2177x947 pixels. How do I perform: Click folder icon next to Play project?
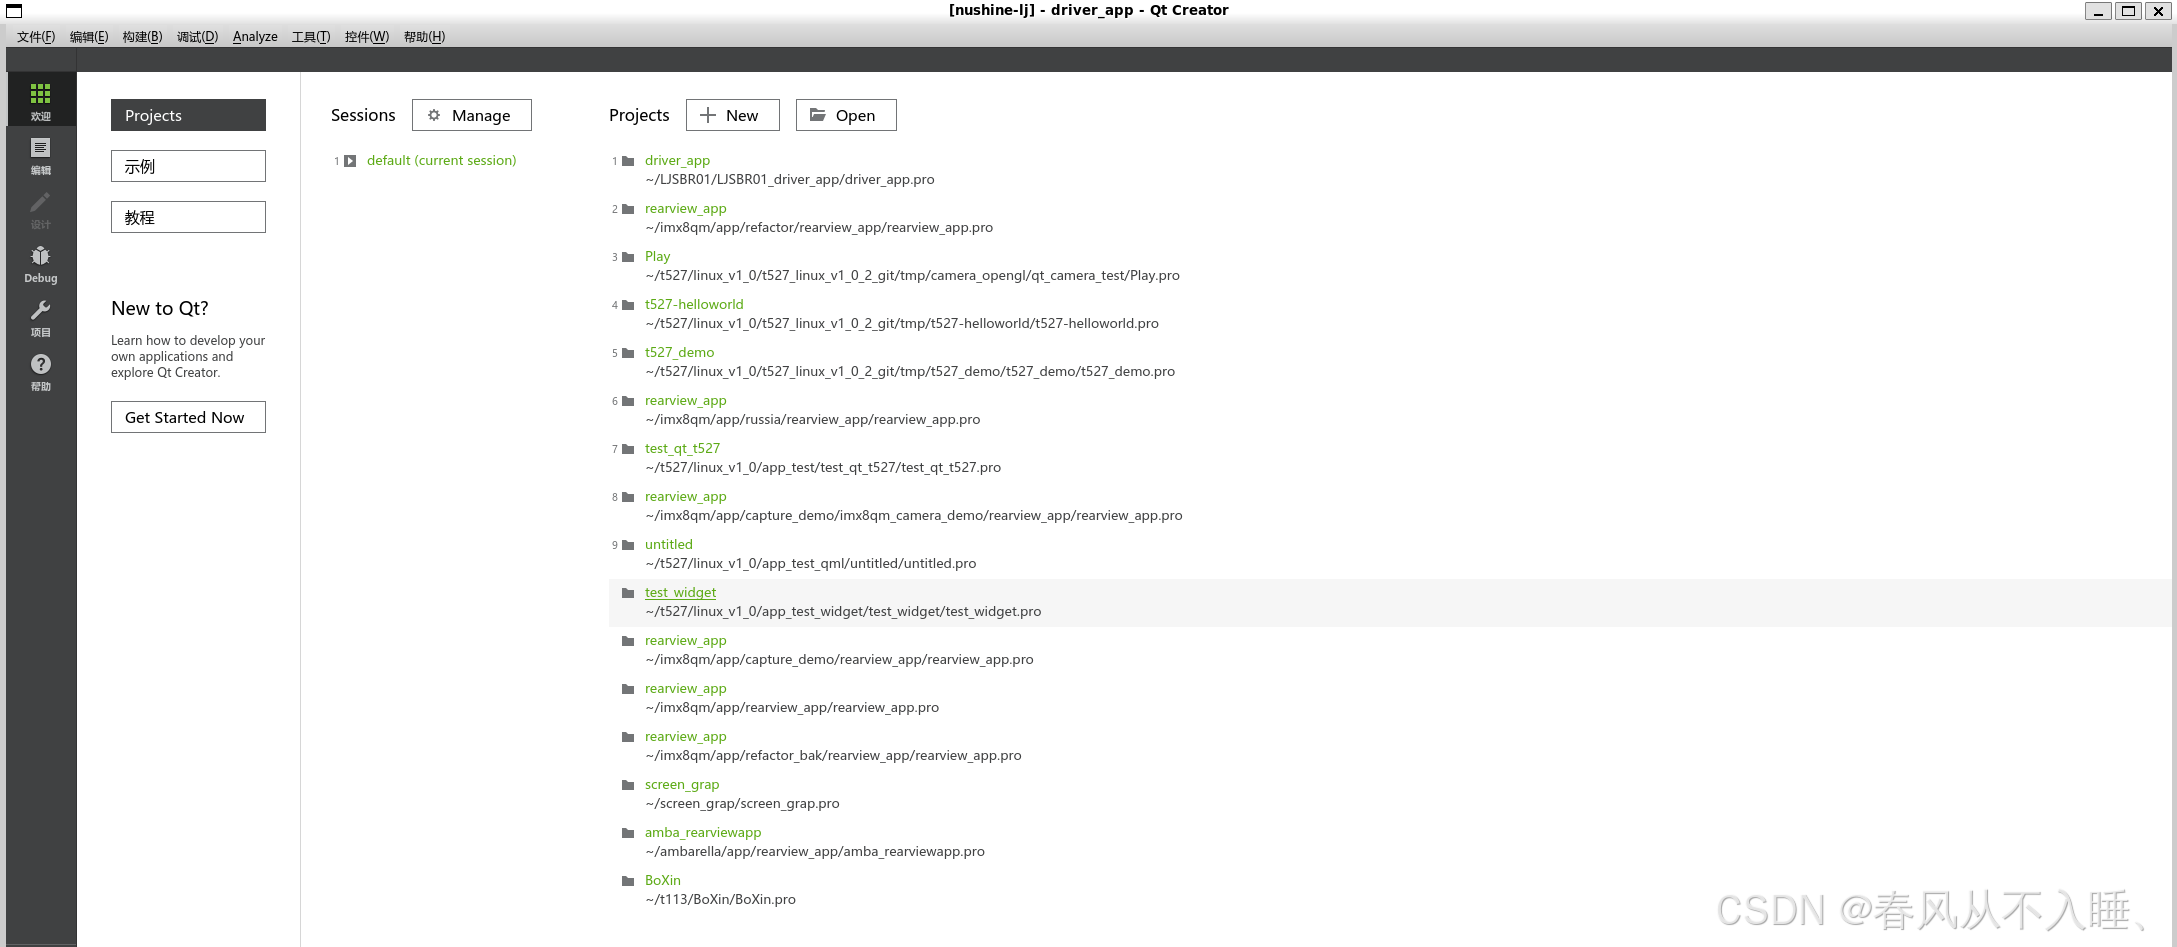(628, 257)
